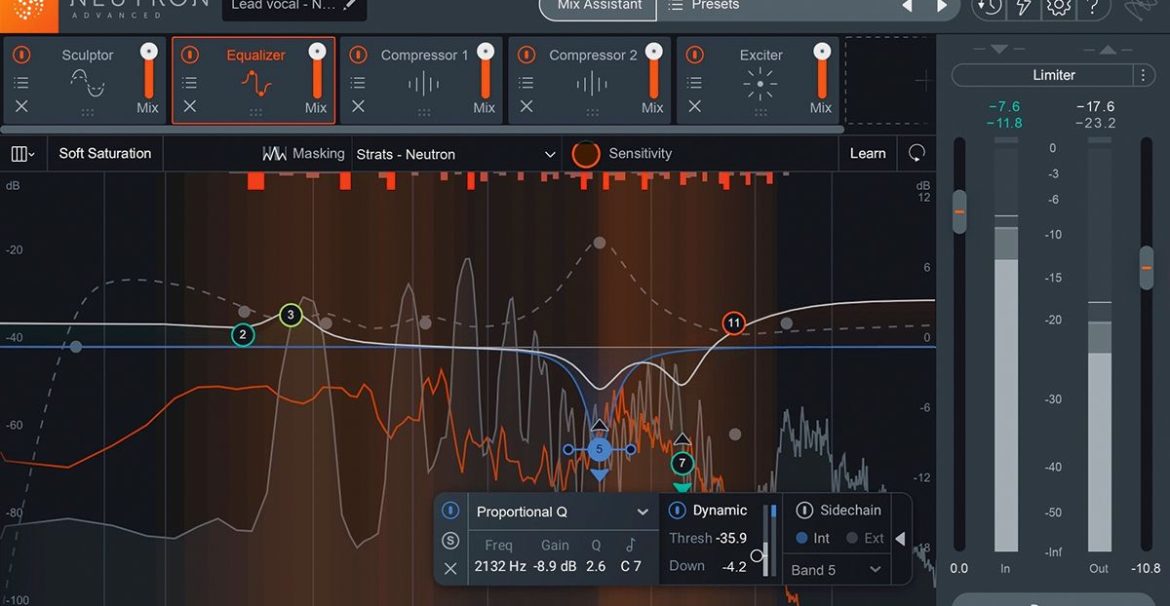Bypass Compressor 1 with its power button
The width and height of the screenshot is (1170, 606).
tap(358, 54)
